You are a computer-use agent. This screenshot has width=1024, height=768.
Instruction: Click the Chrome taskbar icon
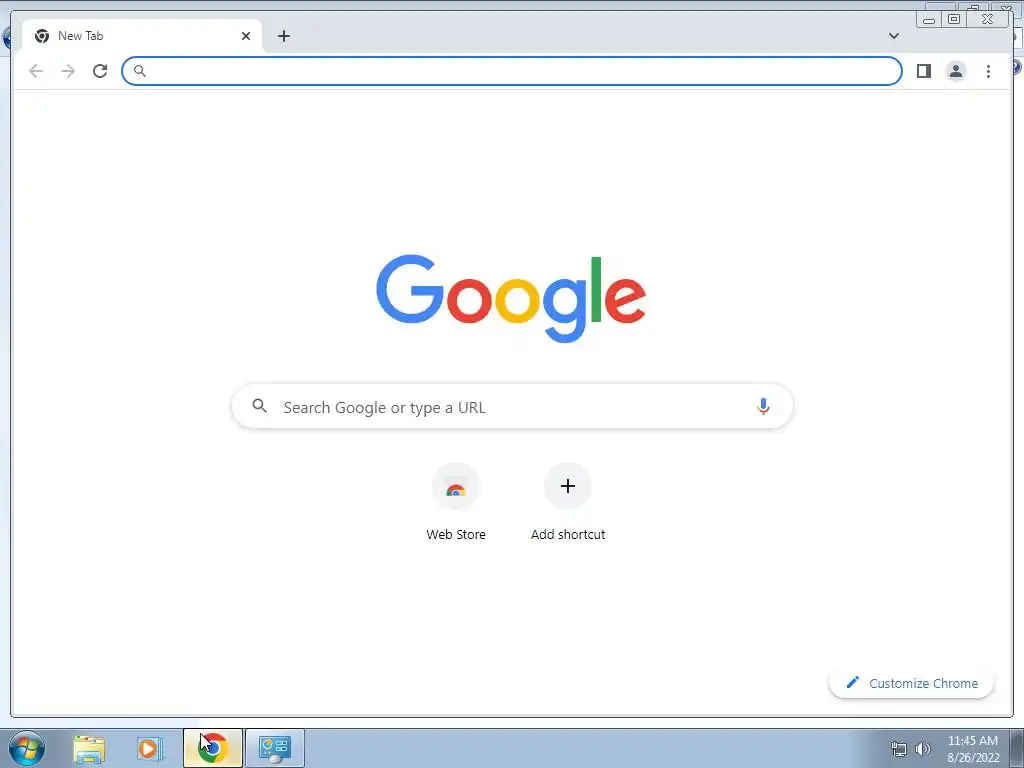tap(212, 748)
